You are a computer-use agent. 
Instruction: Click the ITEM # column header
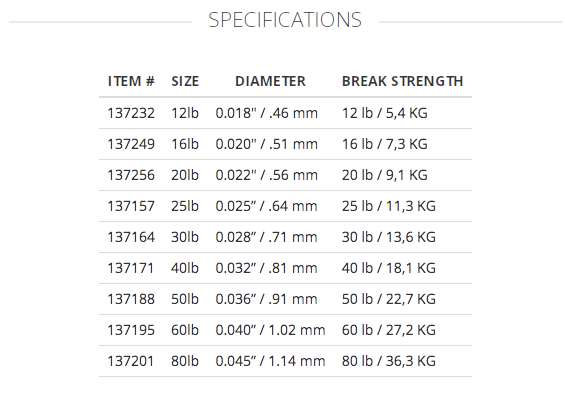(x=131, y=81)
